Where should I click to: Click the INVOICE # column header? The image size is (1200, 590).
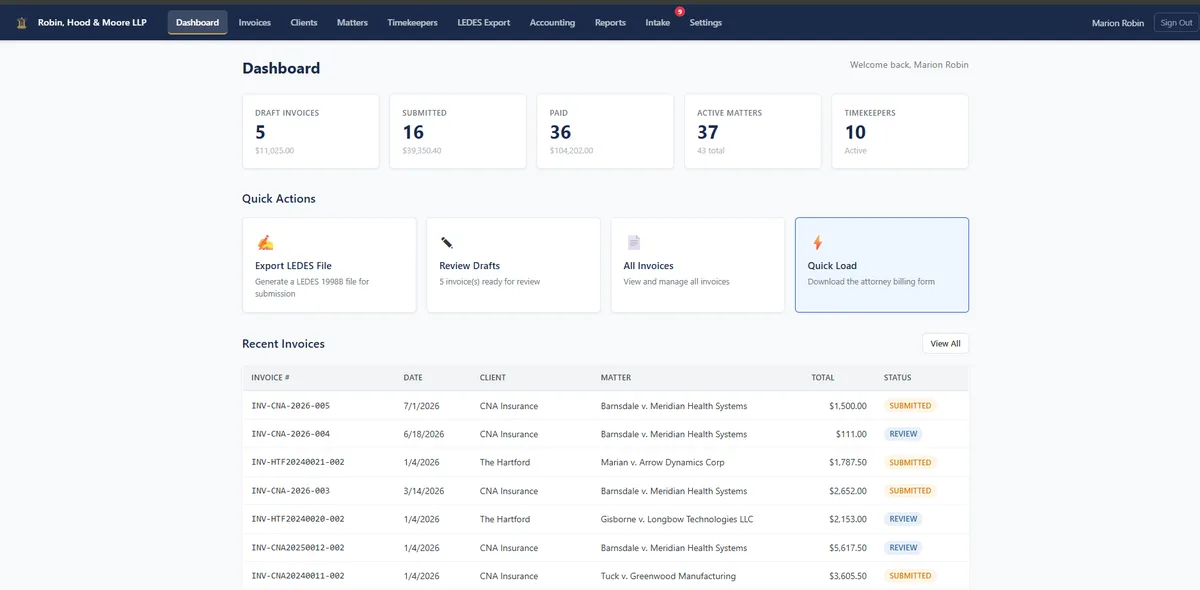(x=270, y=378)
